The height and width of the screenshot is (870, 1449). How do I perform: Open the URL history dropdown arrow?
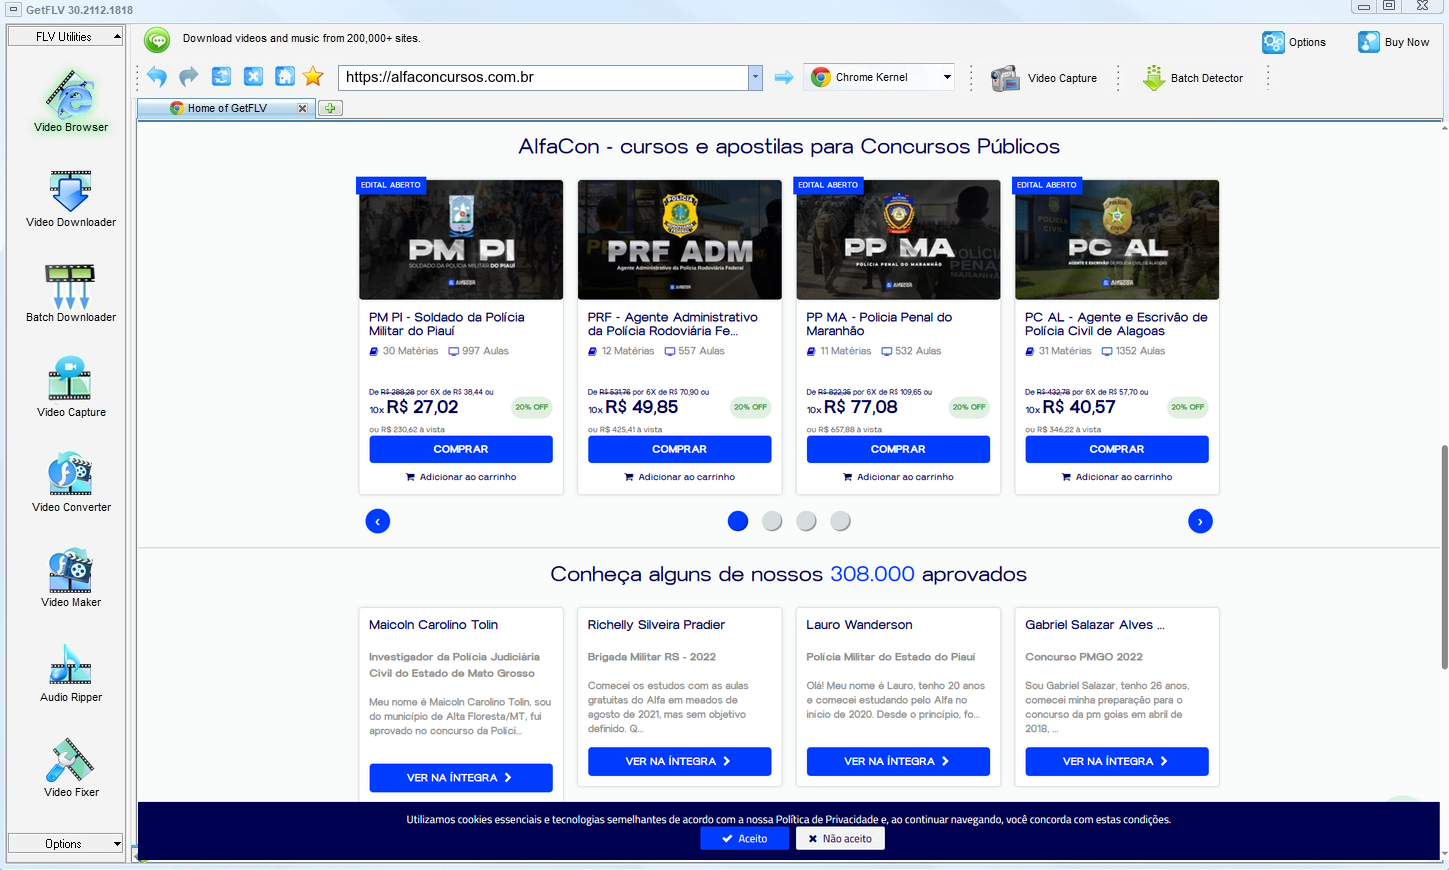[756, 77]
